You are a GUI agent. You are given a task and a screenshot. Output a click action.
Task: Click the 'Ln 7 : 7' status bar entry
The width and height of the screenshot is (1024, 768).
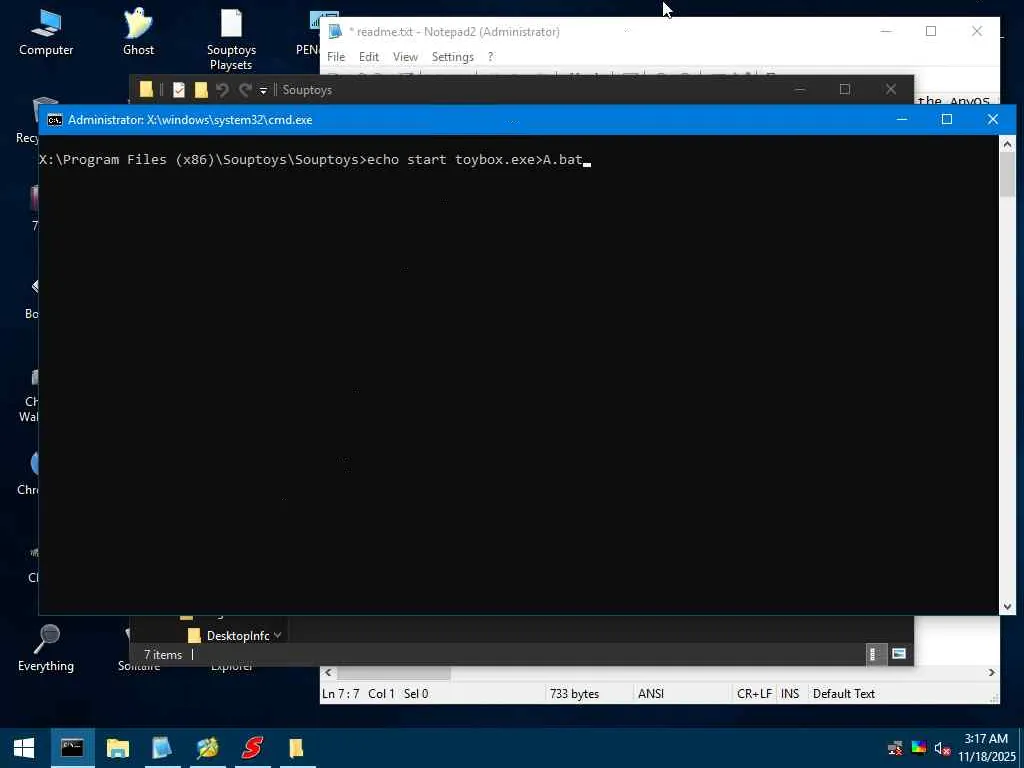pyautogui.click(x=340, y=694)
